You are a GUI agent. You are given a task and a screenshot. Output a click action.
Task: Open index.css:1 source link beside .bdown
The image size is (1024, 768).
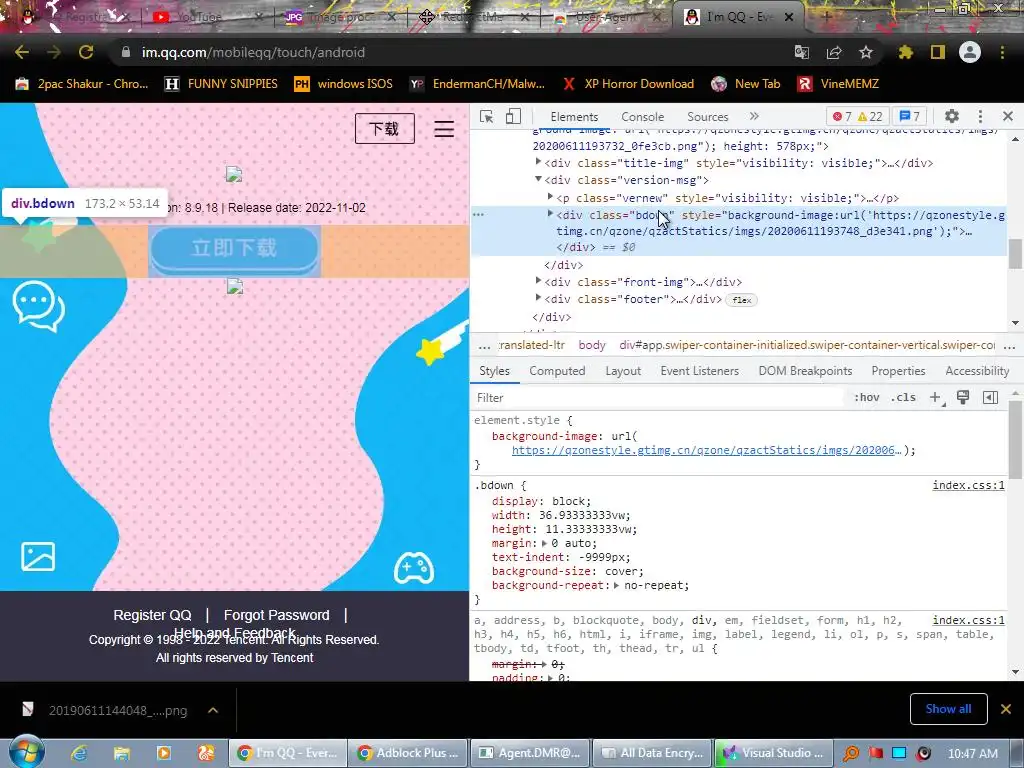(968, 485)
